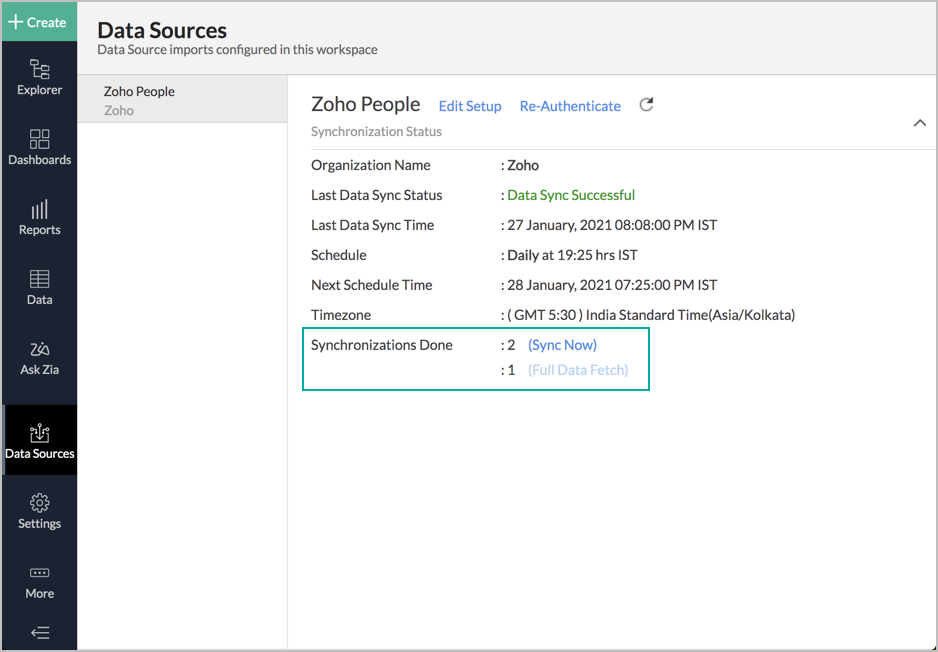Click the Data Sync Successful status text
938x652 pixels.
[x=571, y=195]
